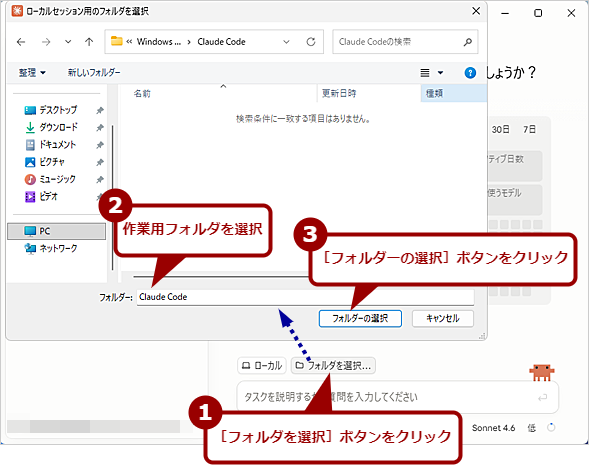Click the send arrow icon in Claude window
This screenshot has width=589, height=465.
click(x=542, y=397)
